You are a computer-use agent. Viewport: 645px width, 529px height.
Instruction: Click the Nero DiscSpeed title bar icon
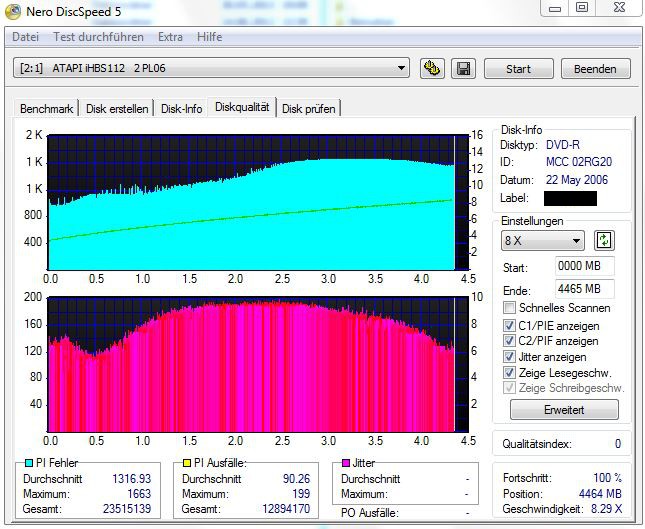[x=13, y=11]
